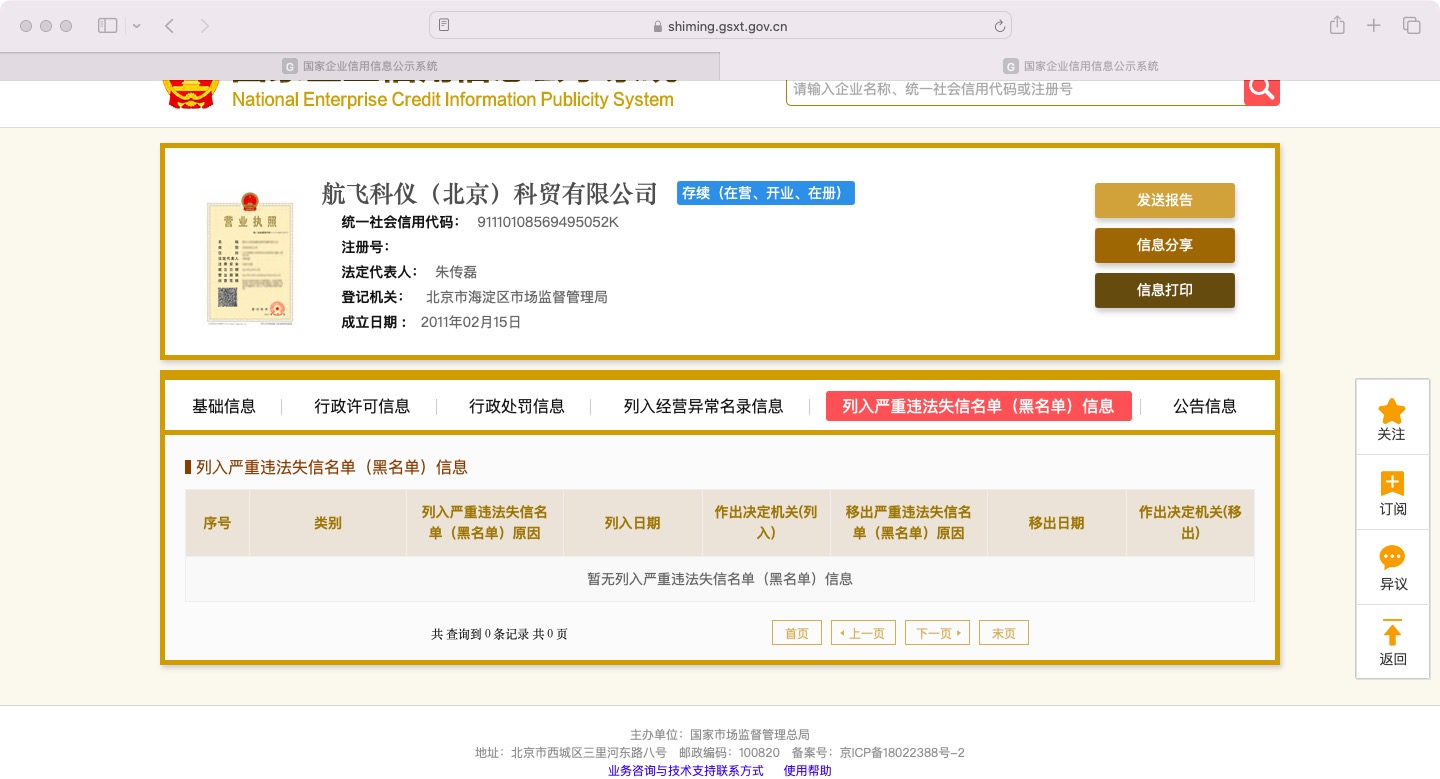Open the 行政许可信息 tab
Viewport: 1440px width, 779px height.
[x=362, y=406]
